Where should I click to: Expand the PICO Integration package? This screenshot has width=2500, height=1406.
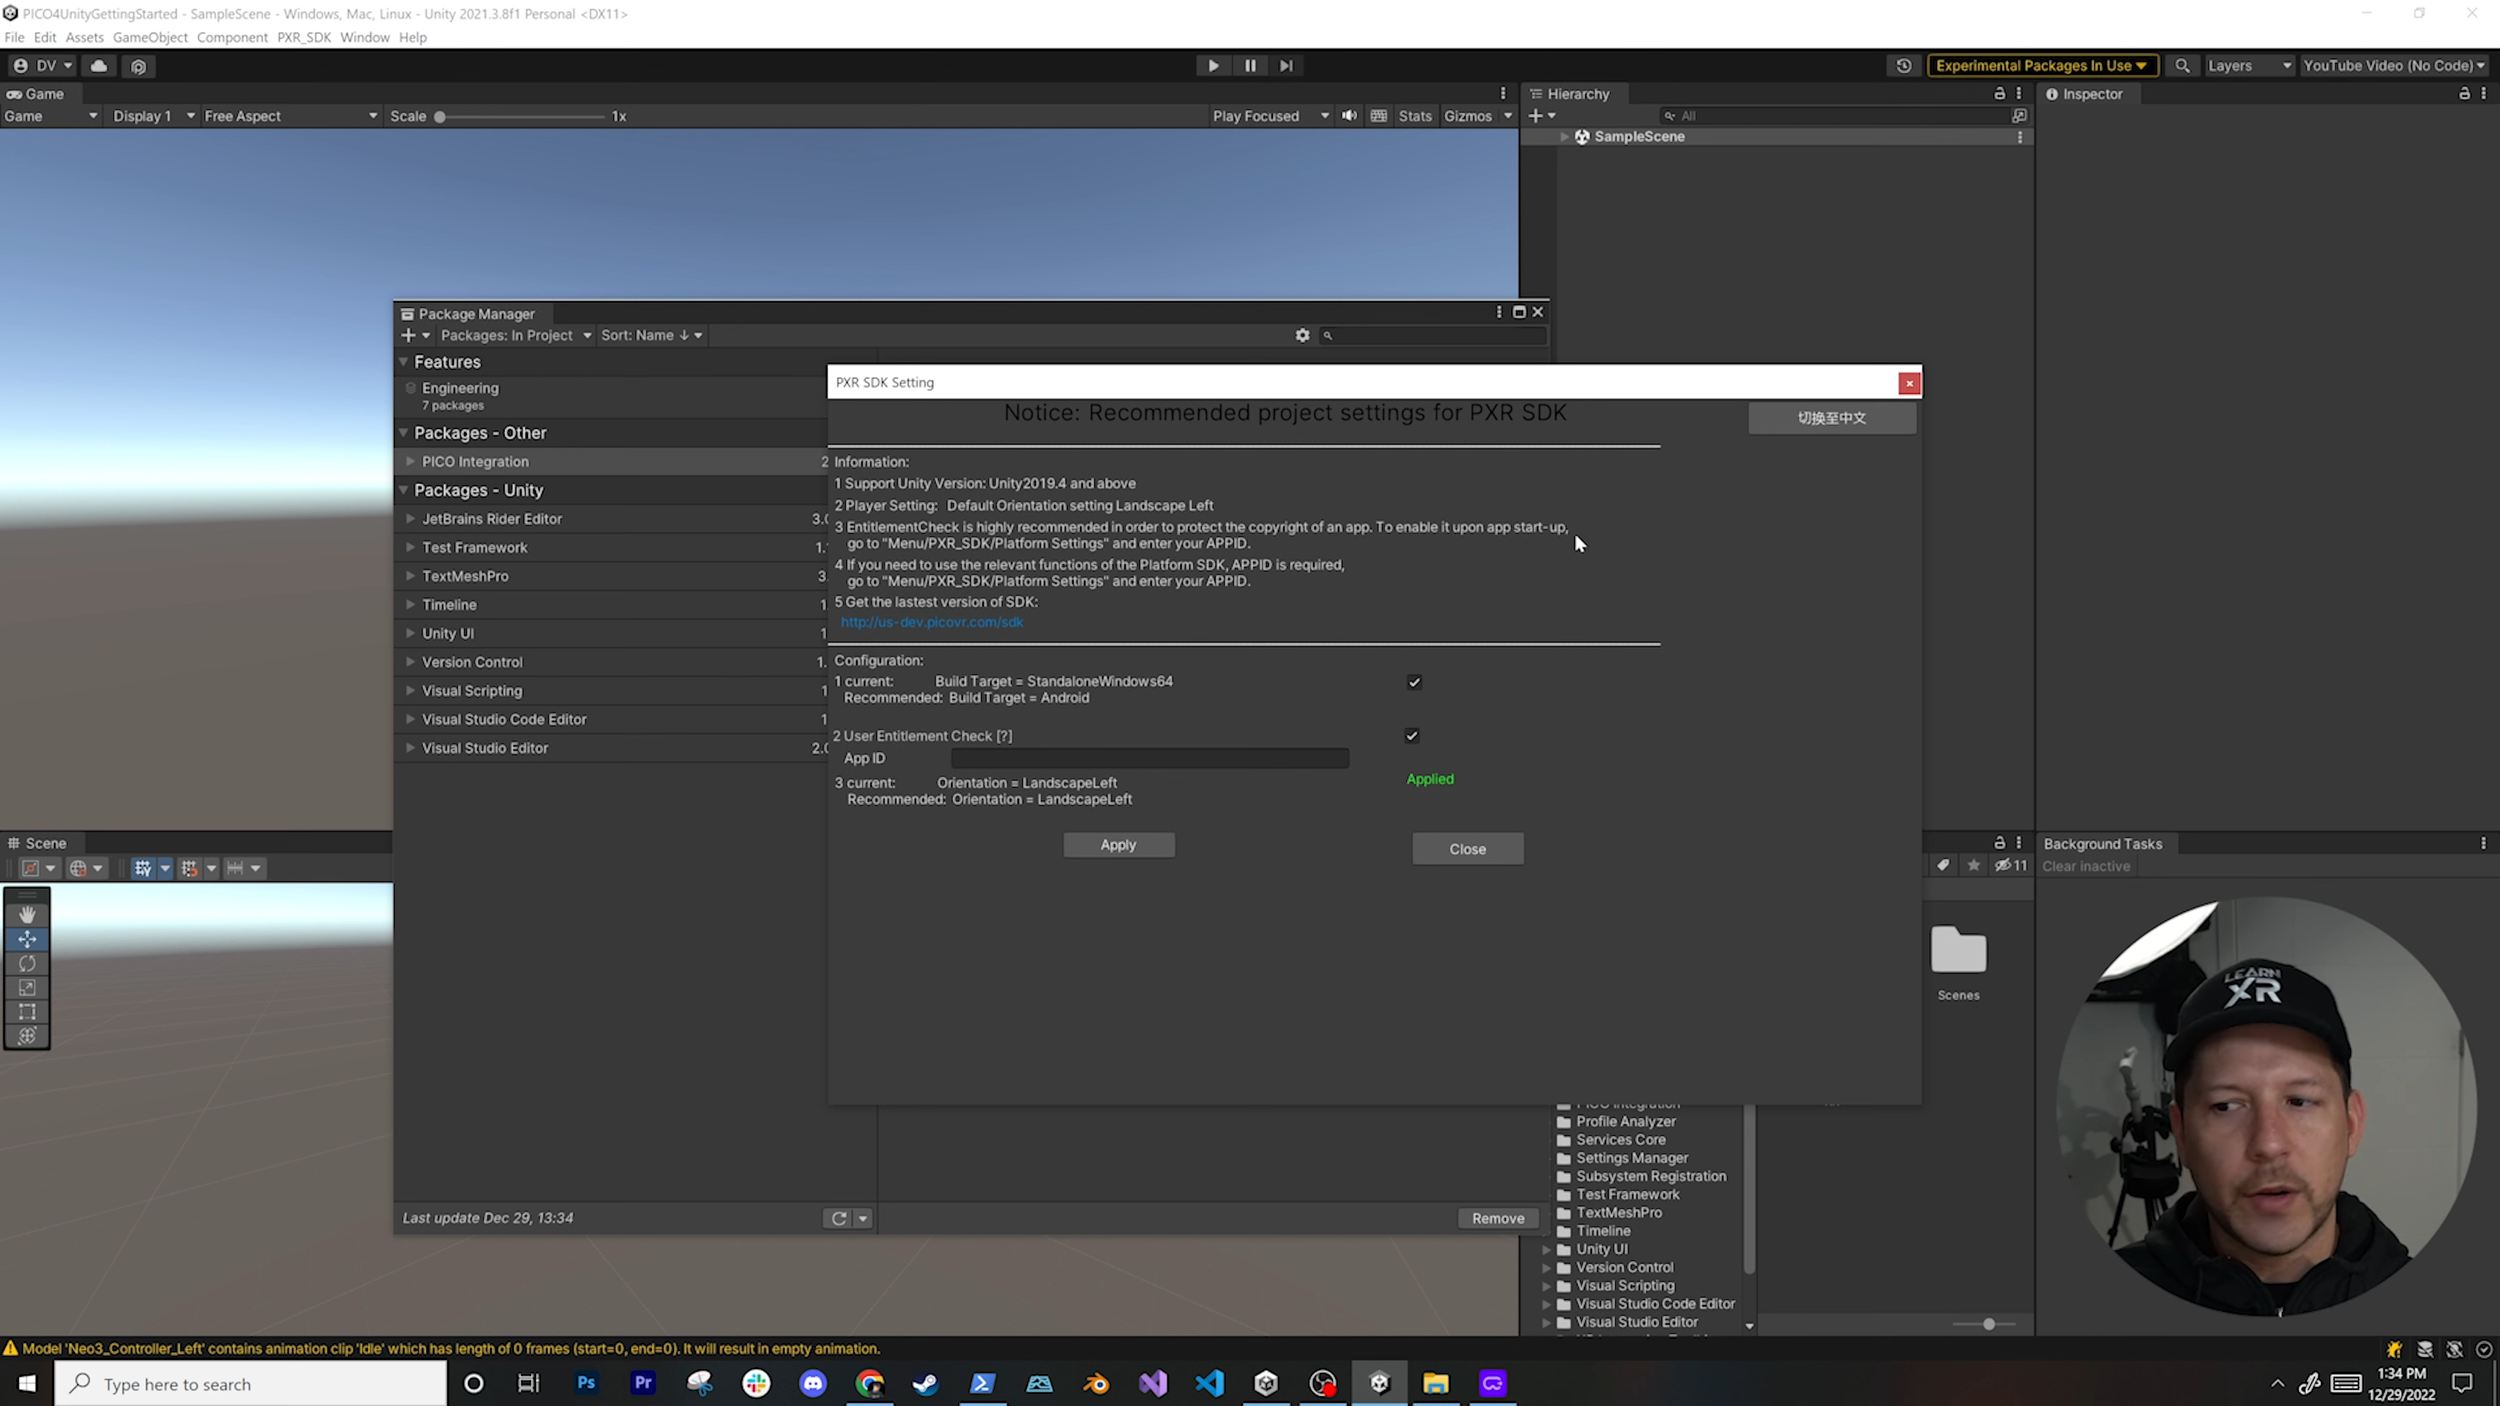[x=410, y=462]
